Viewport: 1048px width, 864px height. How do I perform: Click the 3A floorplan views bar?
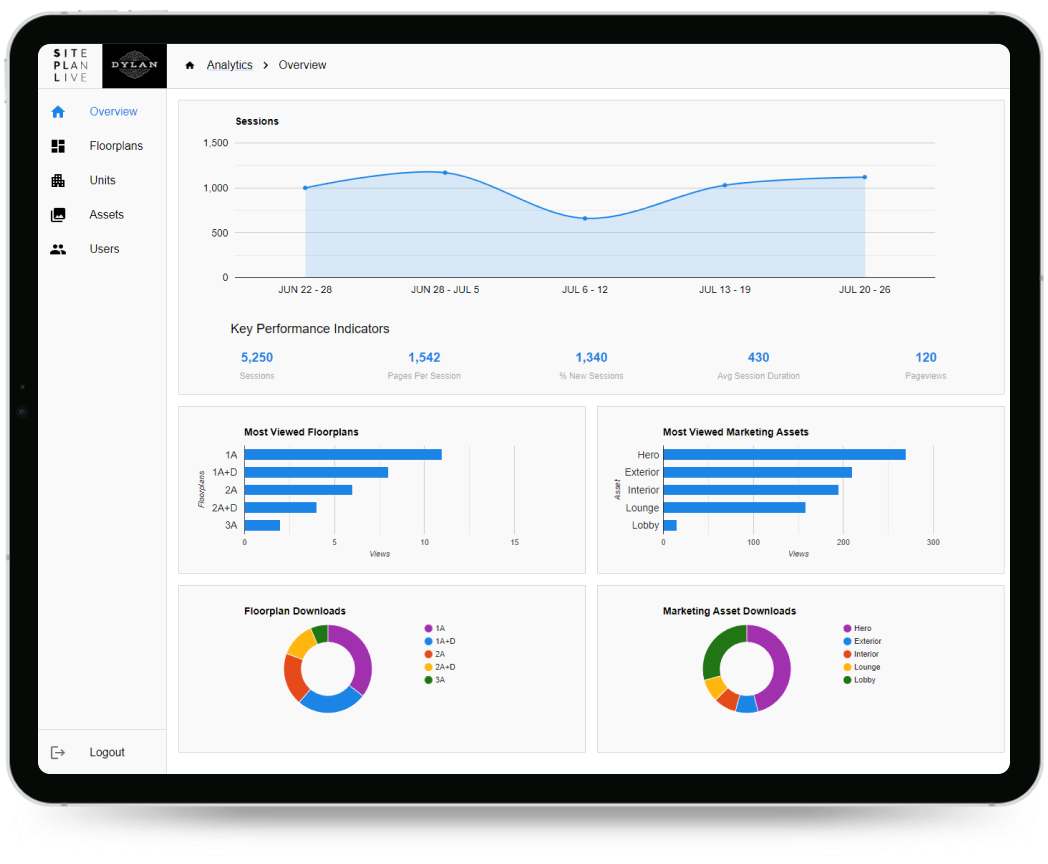262,525
